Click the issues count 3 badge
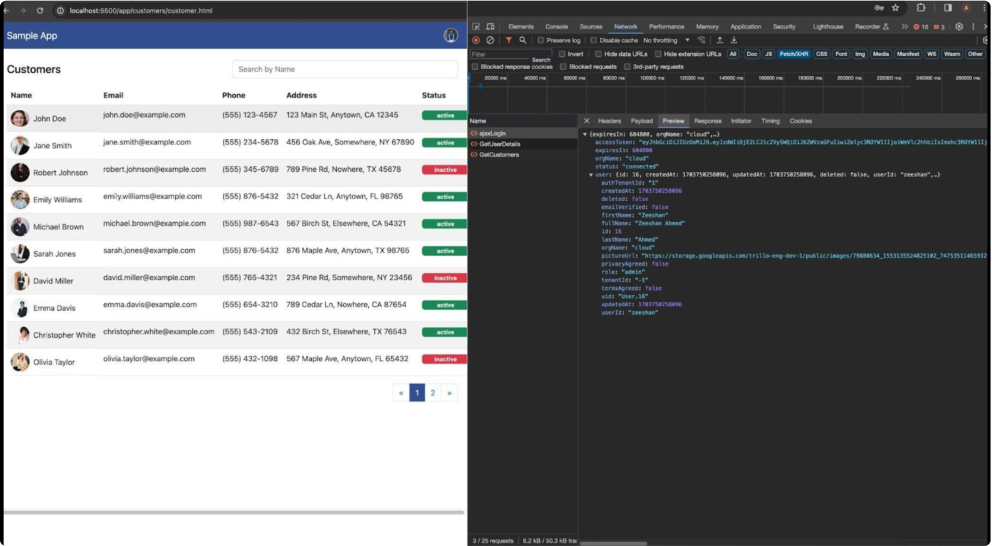Image resolution: width=992 pixels, height=546 pixels. click(x=939, y=27)
